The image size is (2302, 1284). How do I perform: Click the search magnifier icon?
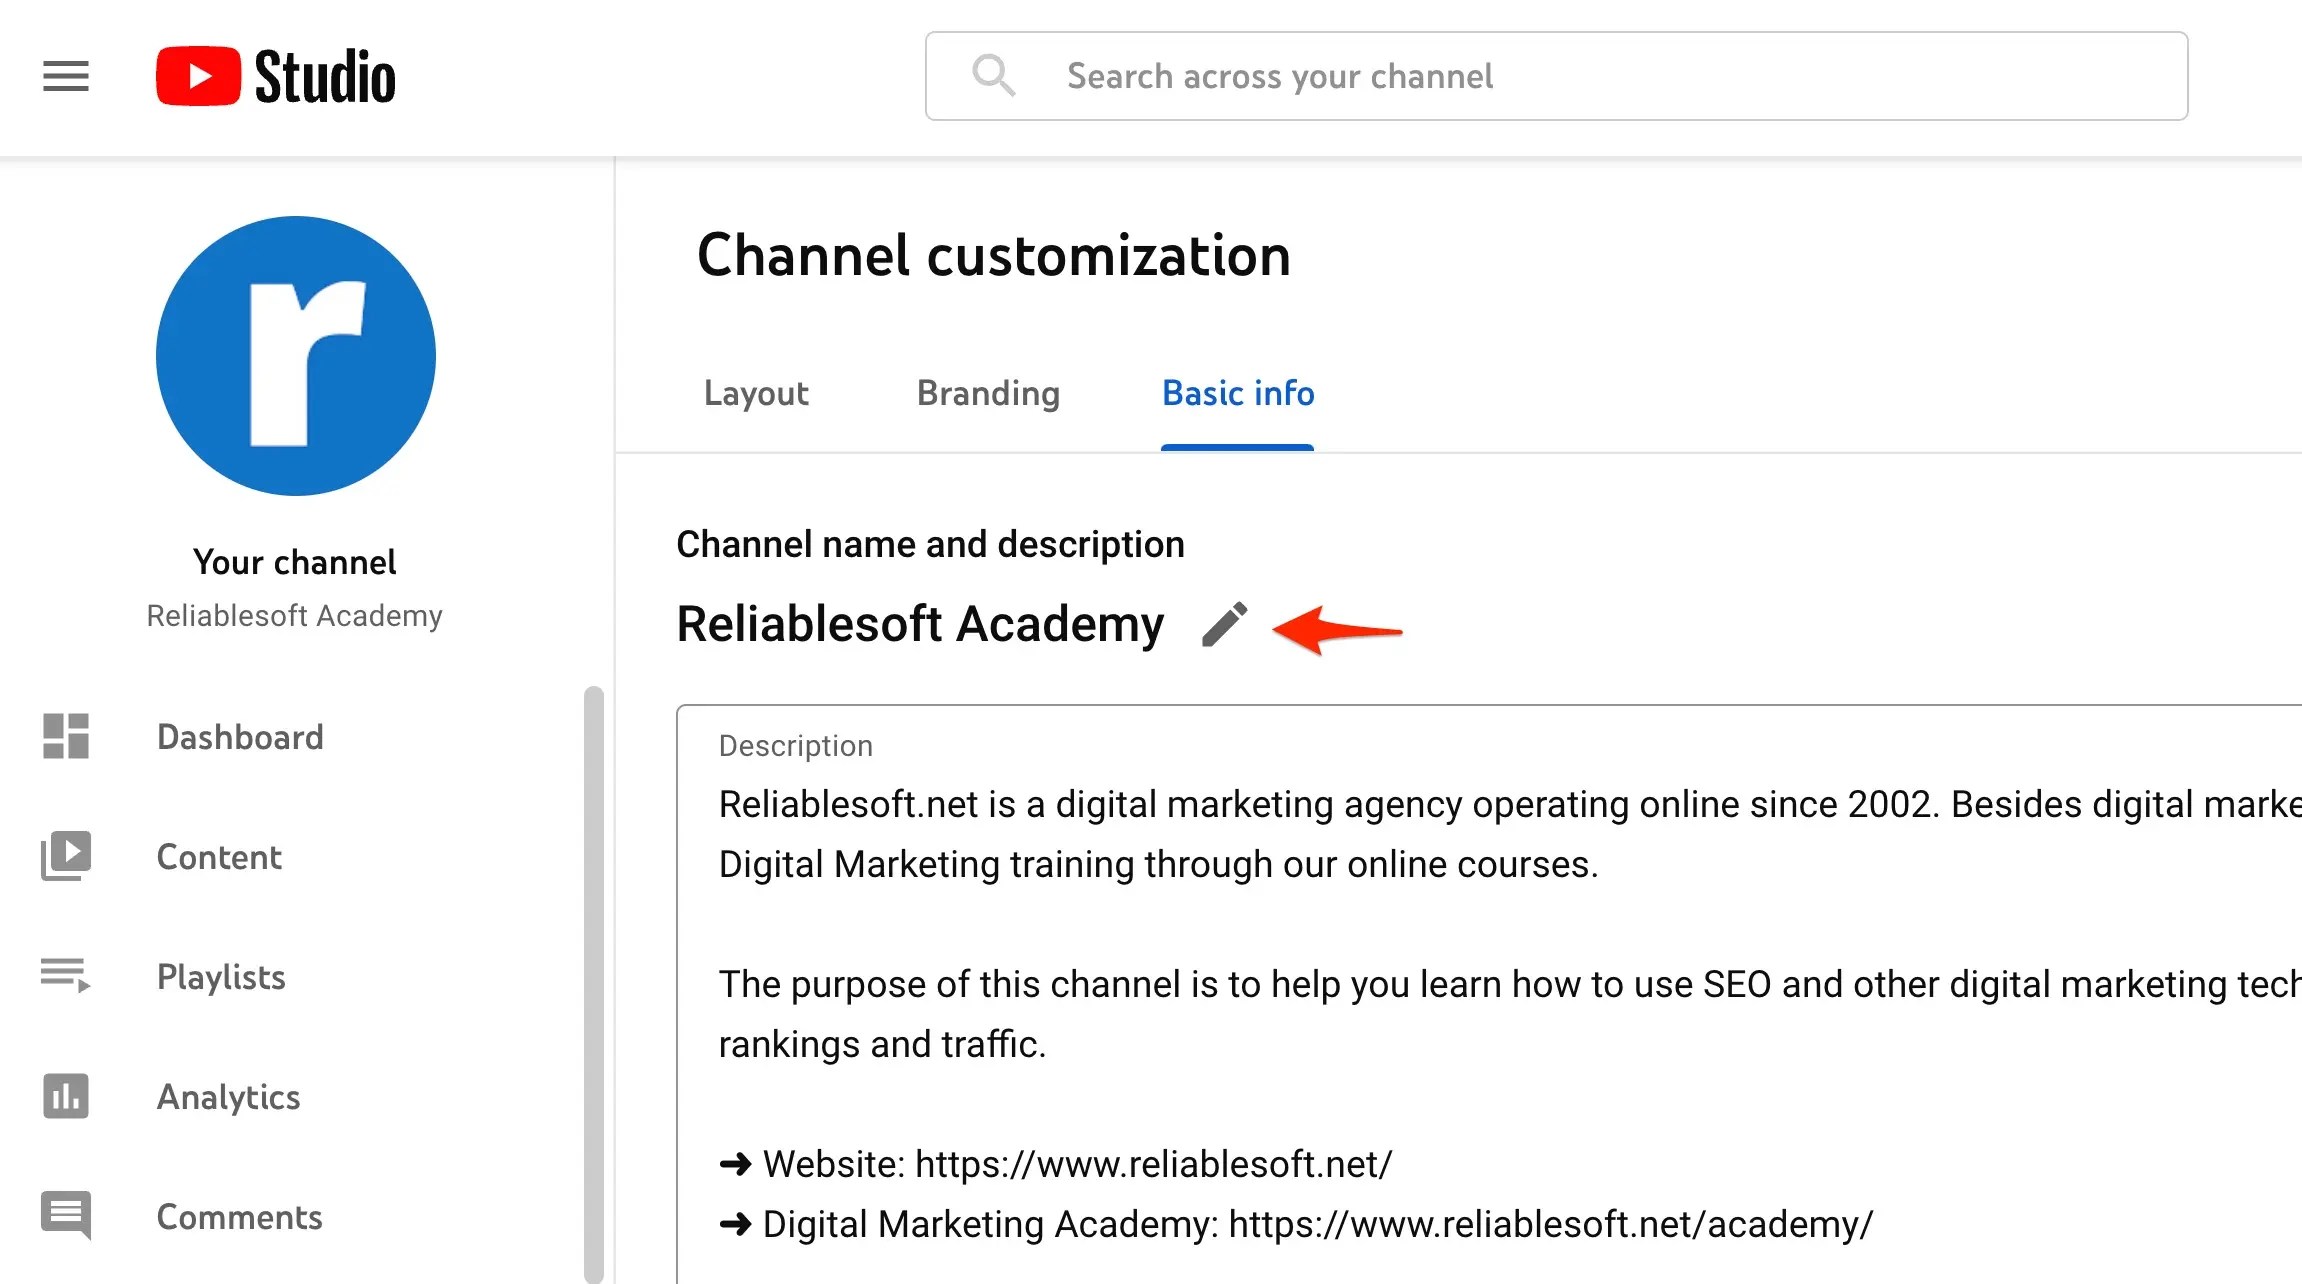coord(994,75)
